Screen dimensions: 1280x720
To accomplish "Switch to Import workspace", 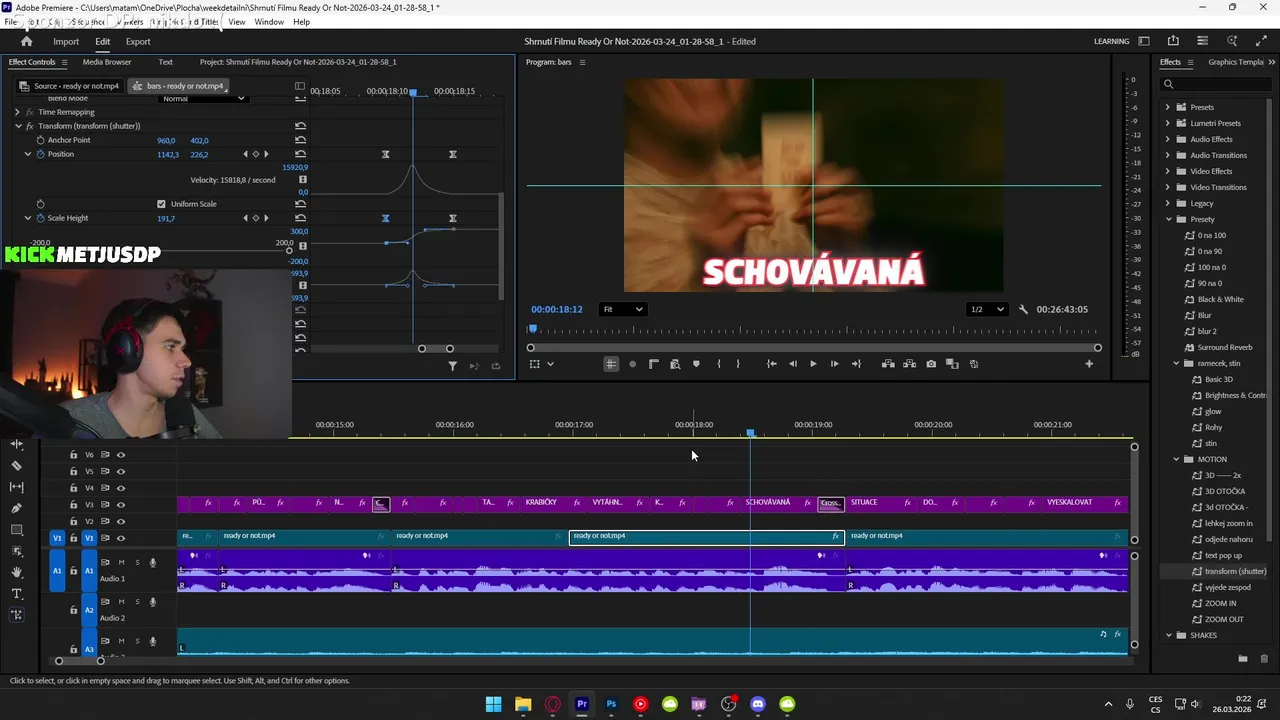I will pyautogui.click(x=66, y=41).
